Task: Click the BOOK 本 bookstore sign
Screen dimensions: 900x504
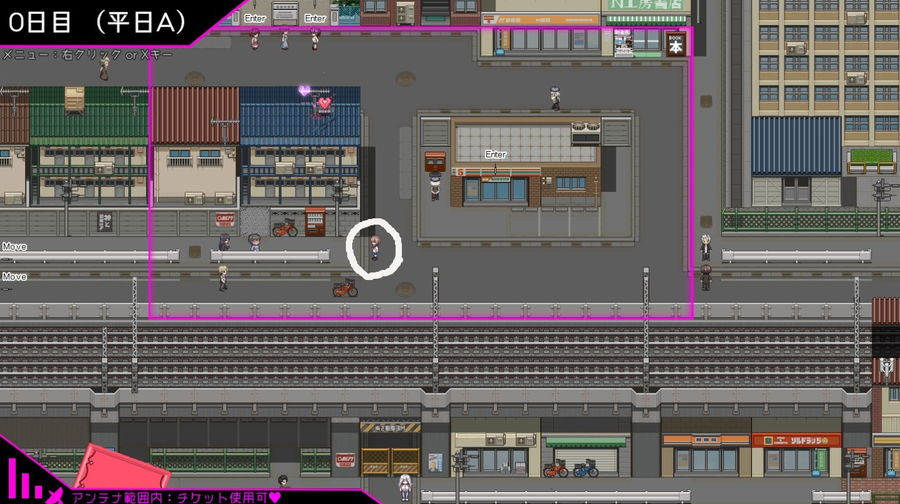Action: pyautogui.click(x=676, y=44)
